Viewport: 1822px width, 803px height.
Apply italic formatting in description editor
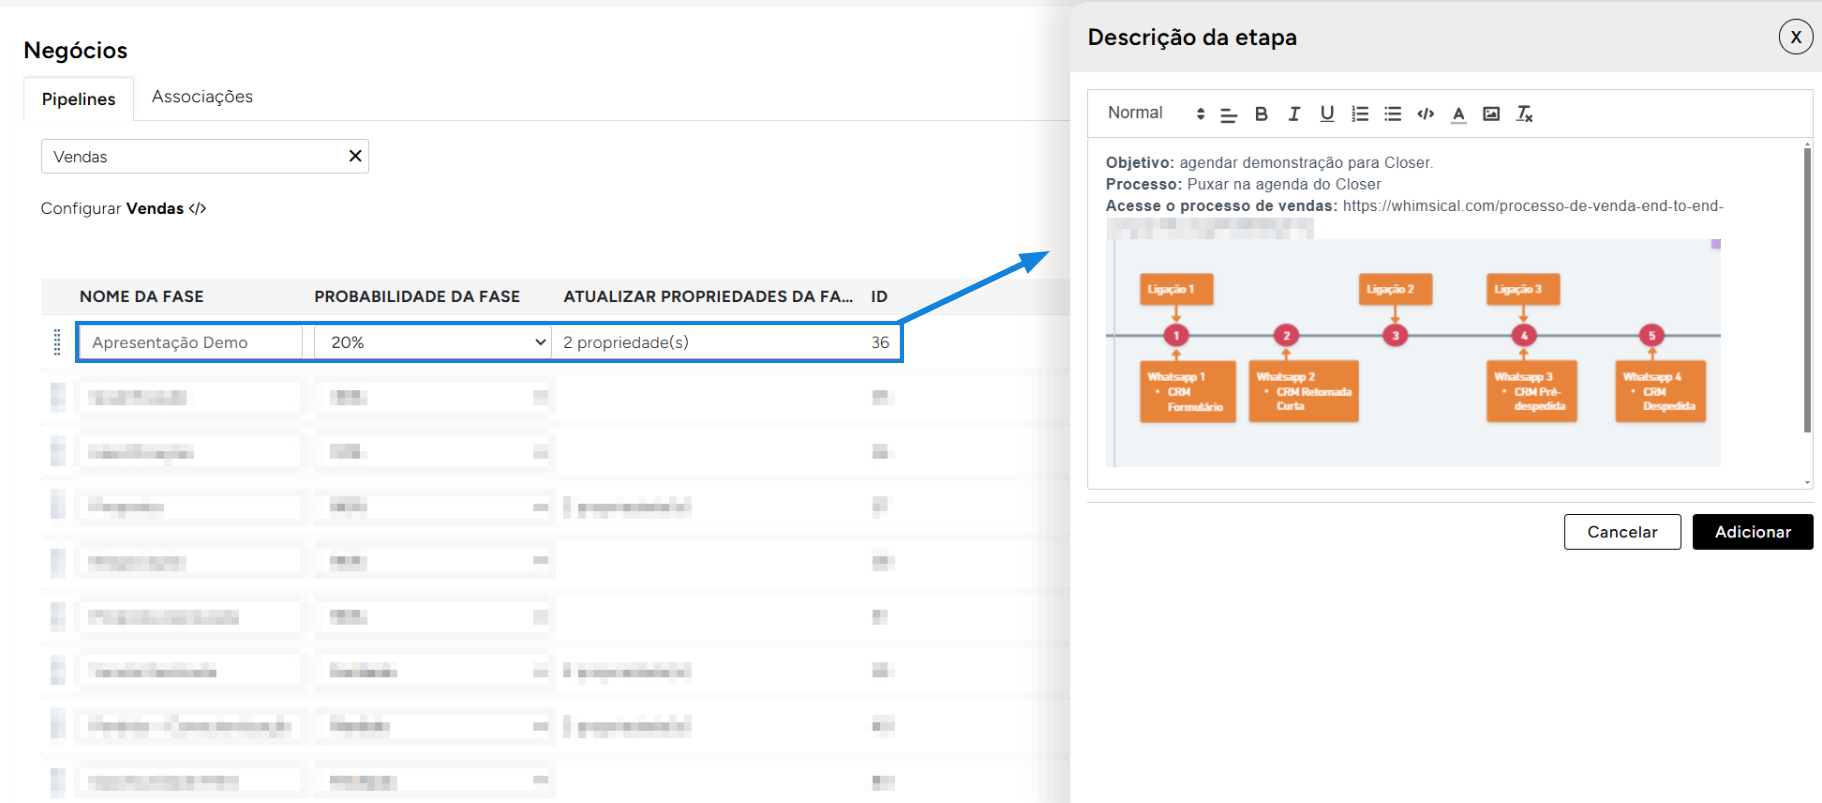coord(1294,114)
